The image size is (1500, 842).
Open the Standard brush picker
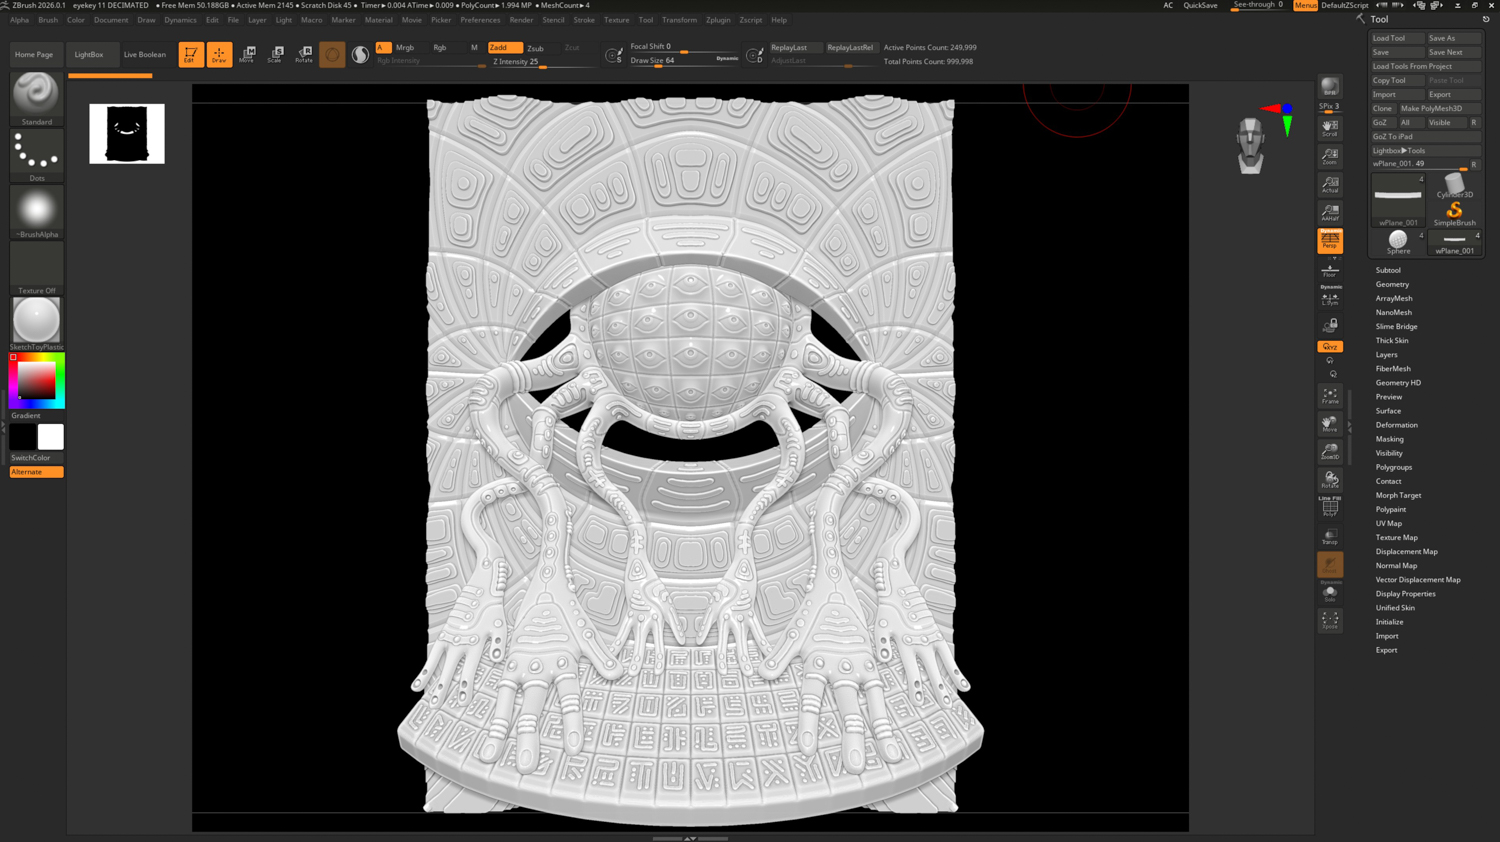point(37,98)
